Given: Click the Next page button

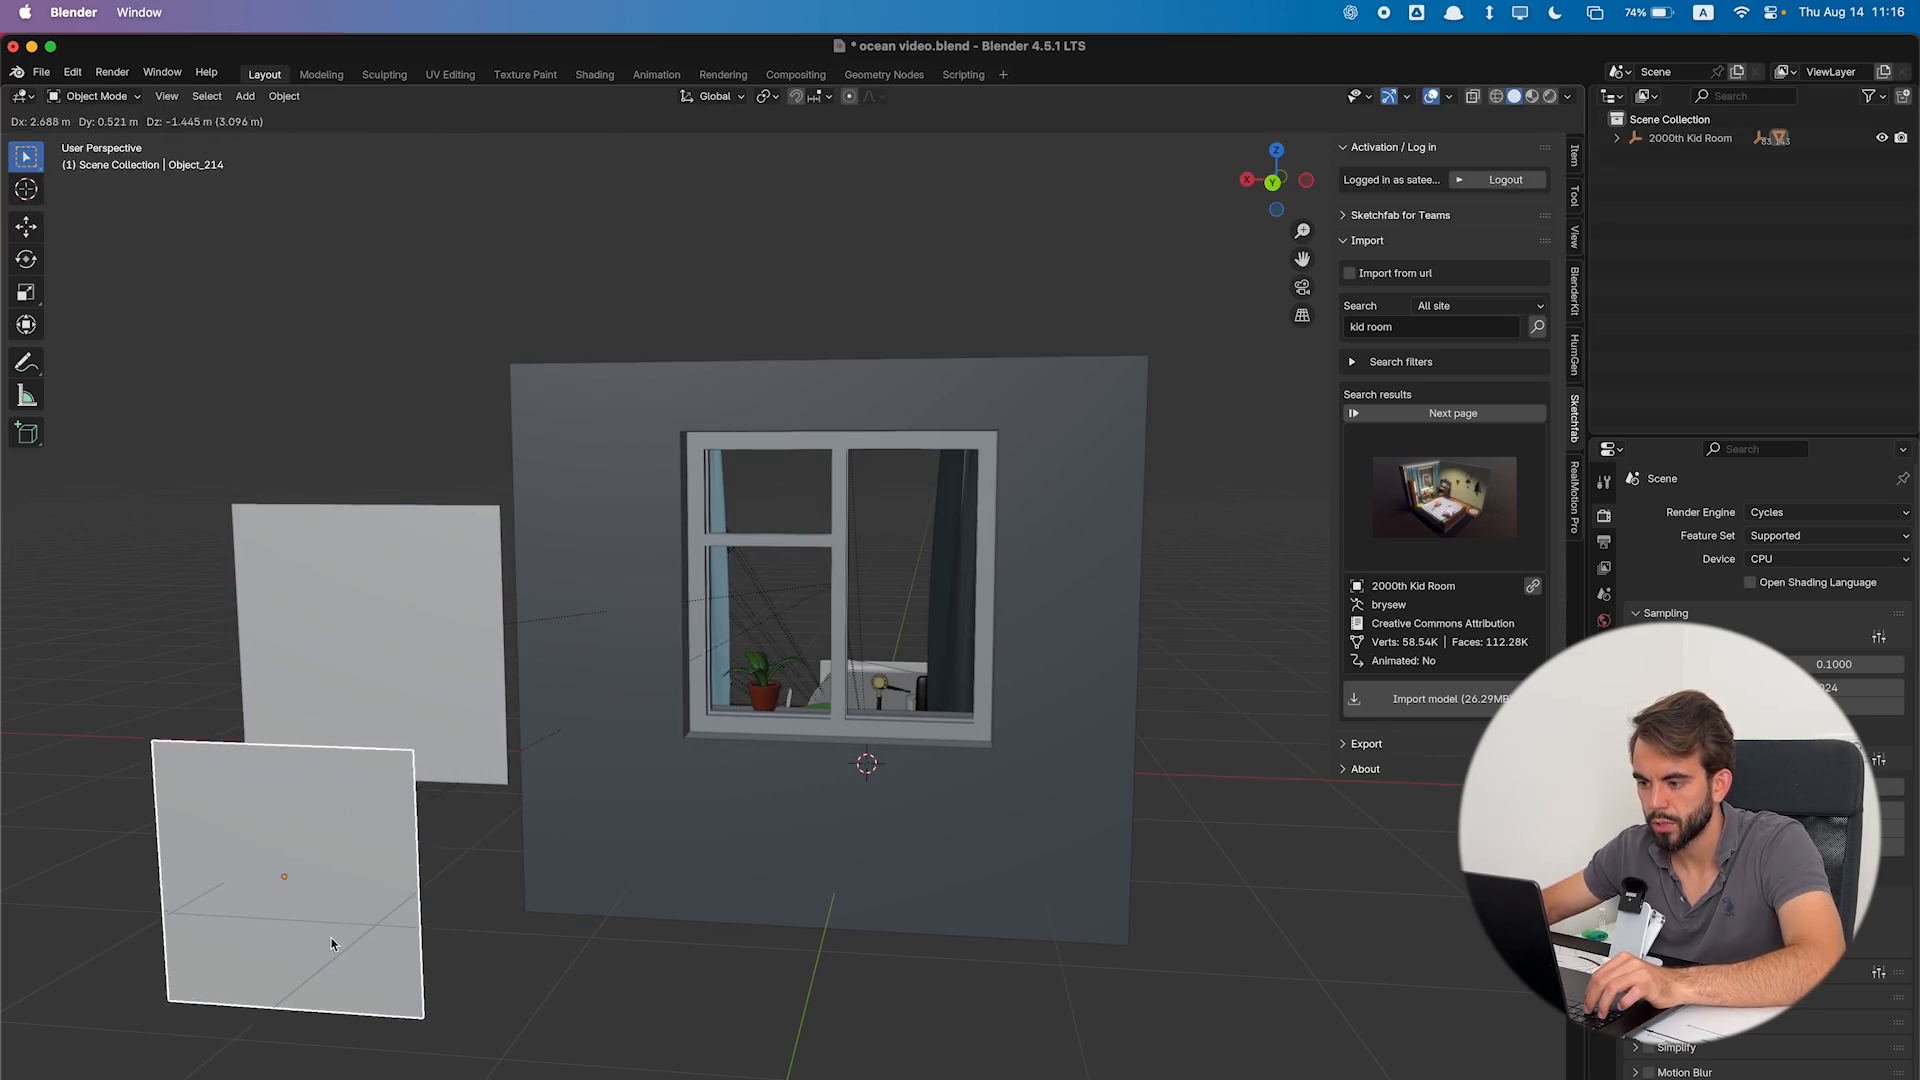Looking at the screenshot, I should (1452, 413).
